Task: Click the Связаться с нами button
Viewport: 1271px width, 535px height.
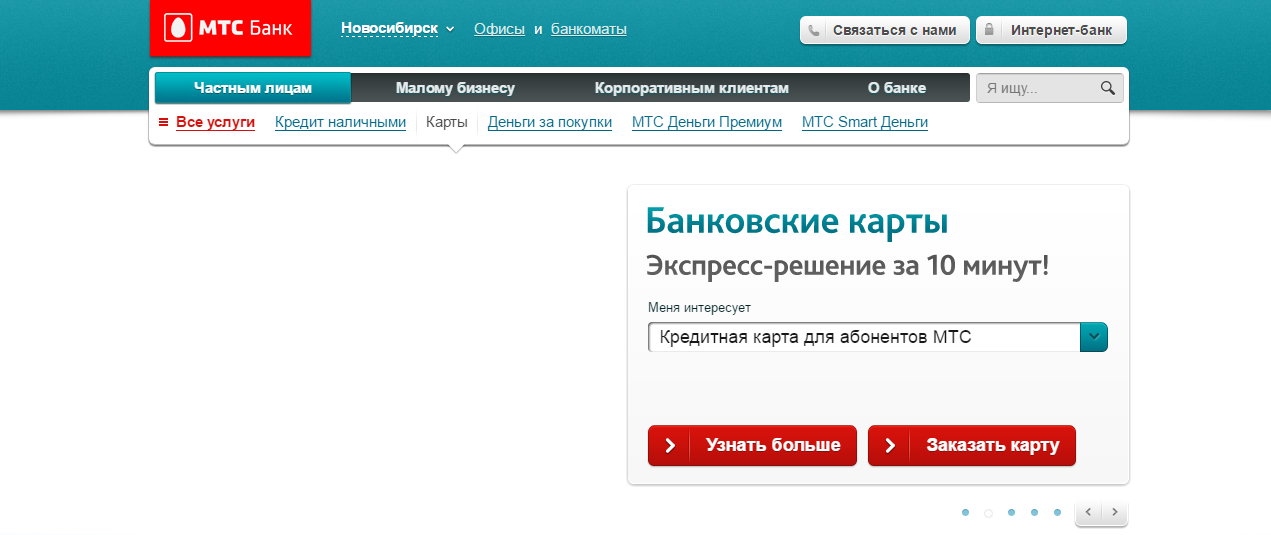Action: coord(885,30)
